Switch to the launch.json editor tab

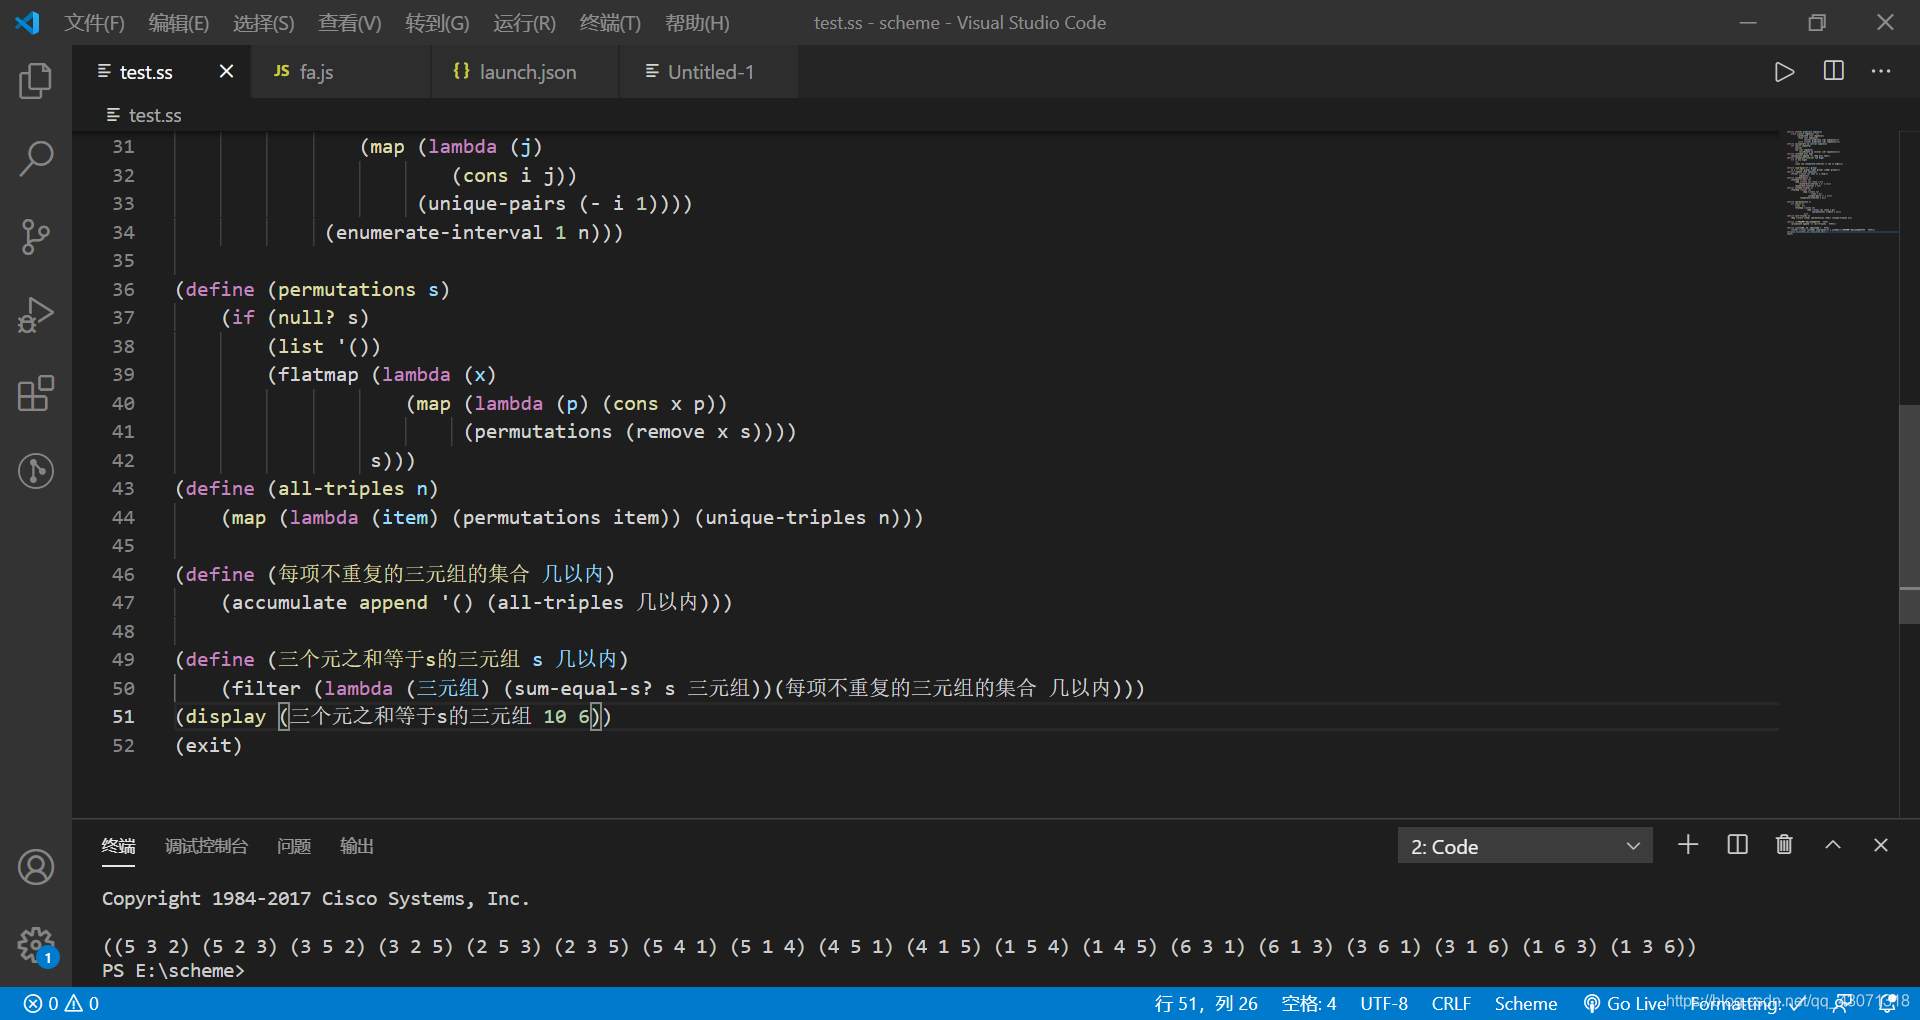(x=525, y=72)
